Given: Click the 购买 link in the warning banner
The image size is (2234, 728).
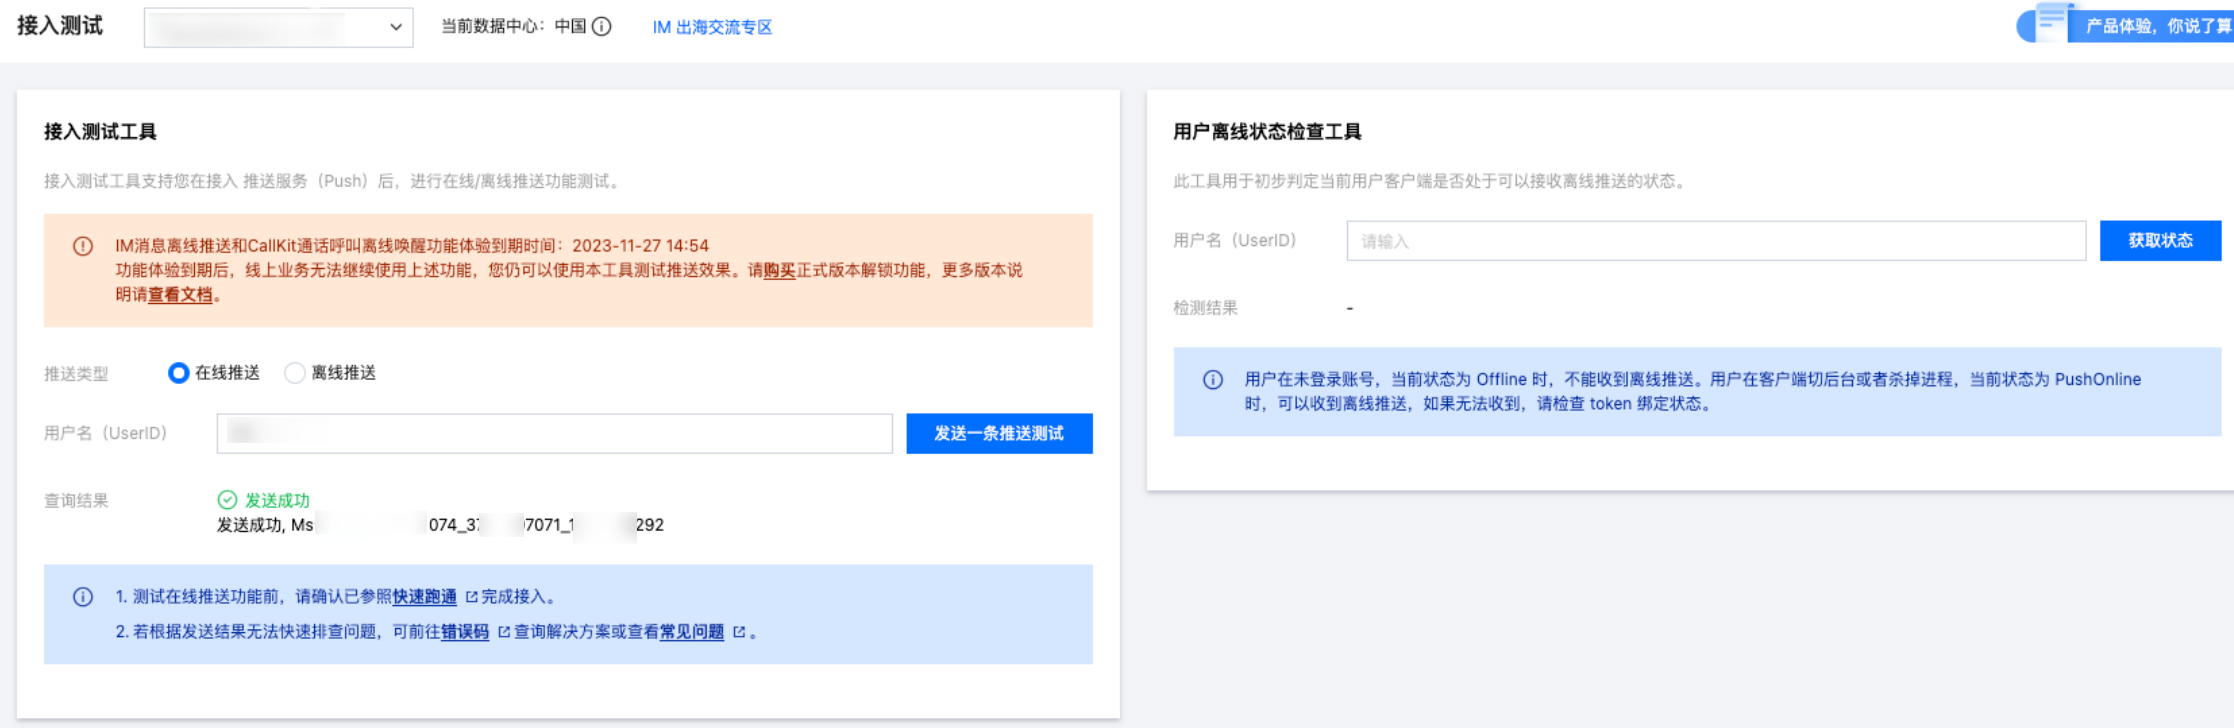Looking at the screenshot, I should point(779,270).
